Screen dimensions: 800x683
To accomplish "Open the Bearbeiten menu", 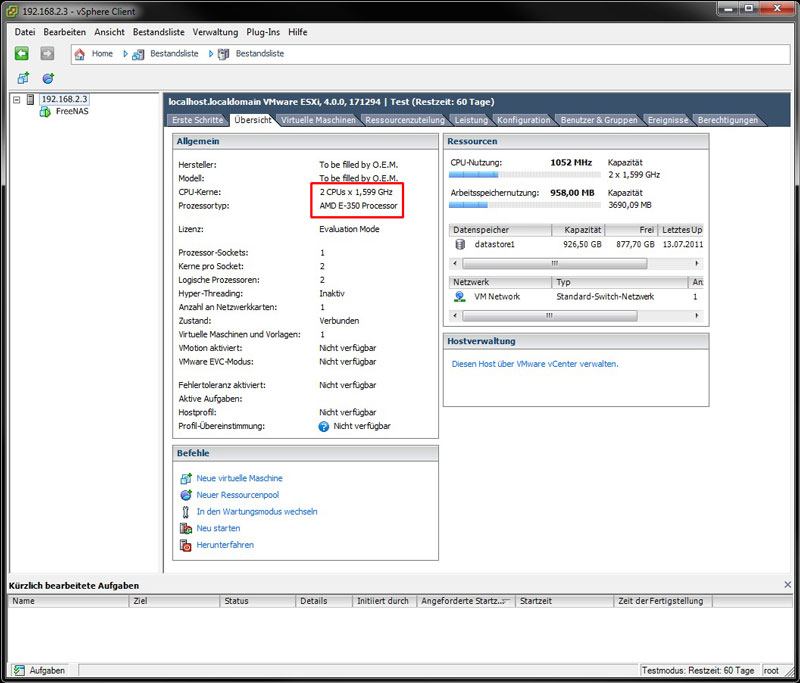I will 64,32.
